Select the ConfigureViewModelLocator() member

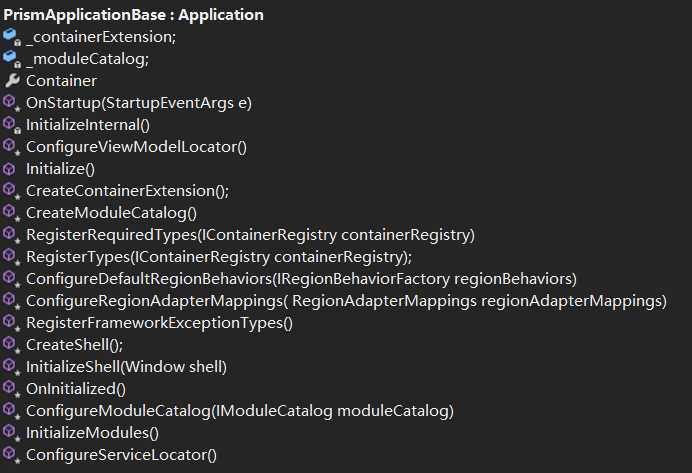click(136, 147)
